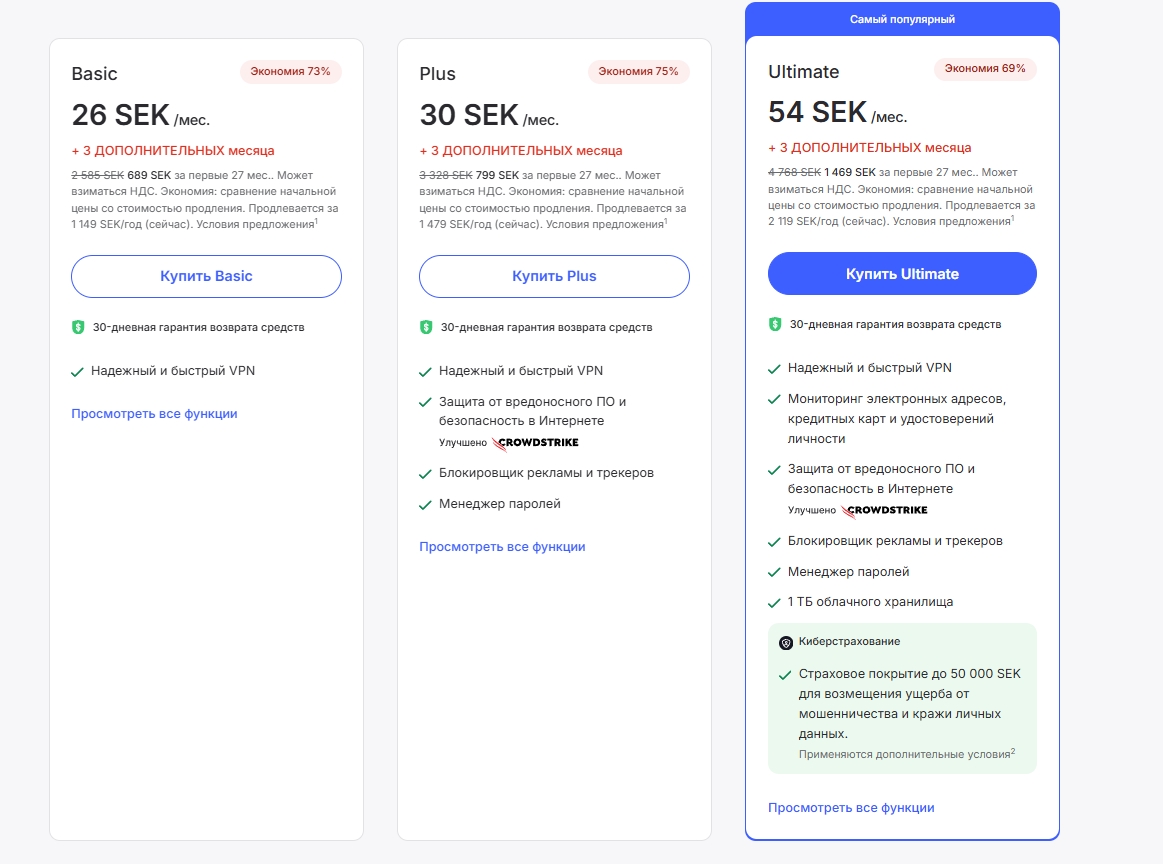This screenshot has width=1163, height=864.
Task: Open Просмотреть все функции link under Basic
Action: click(154, 413)
